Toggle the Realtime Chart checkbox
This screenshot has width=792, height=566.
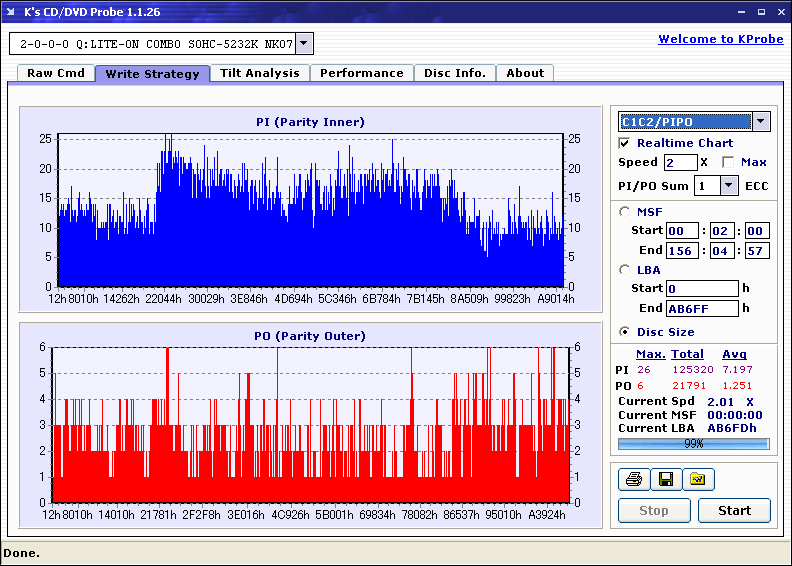tap(625, 143)
